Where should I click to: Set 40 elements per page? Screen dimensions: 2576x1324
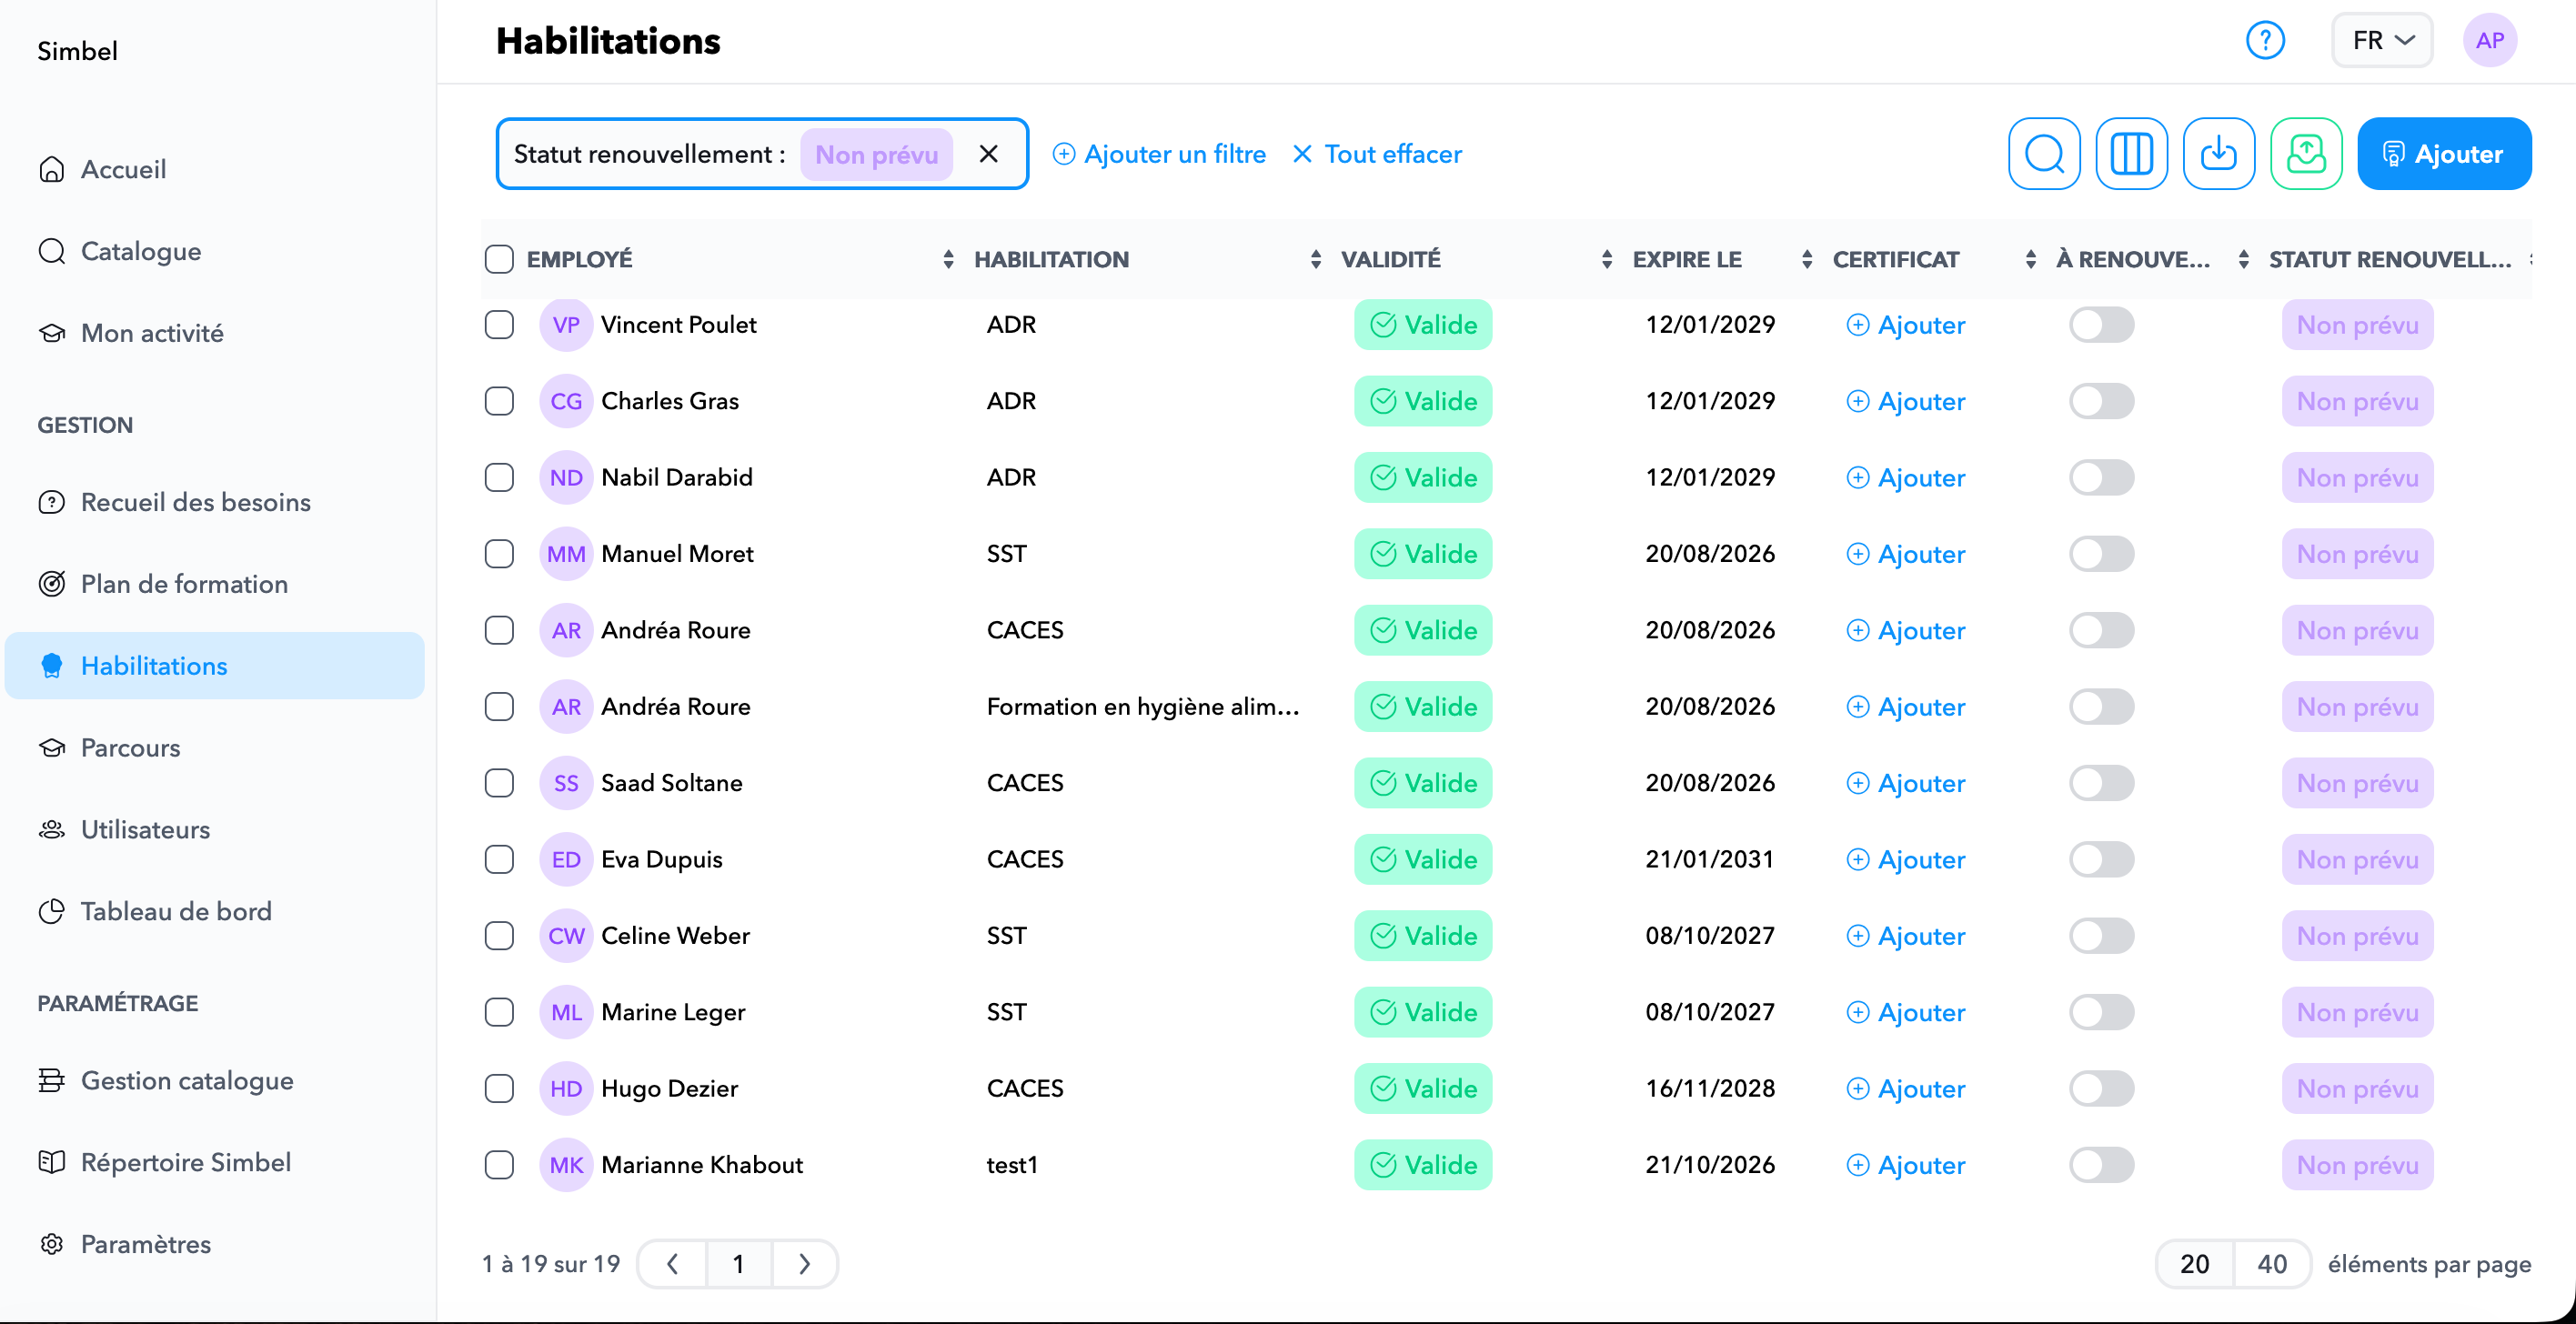click(2271, 1264)
